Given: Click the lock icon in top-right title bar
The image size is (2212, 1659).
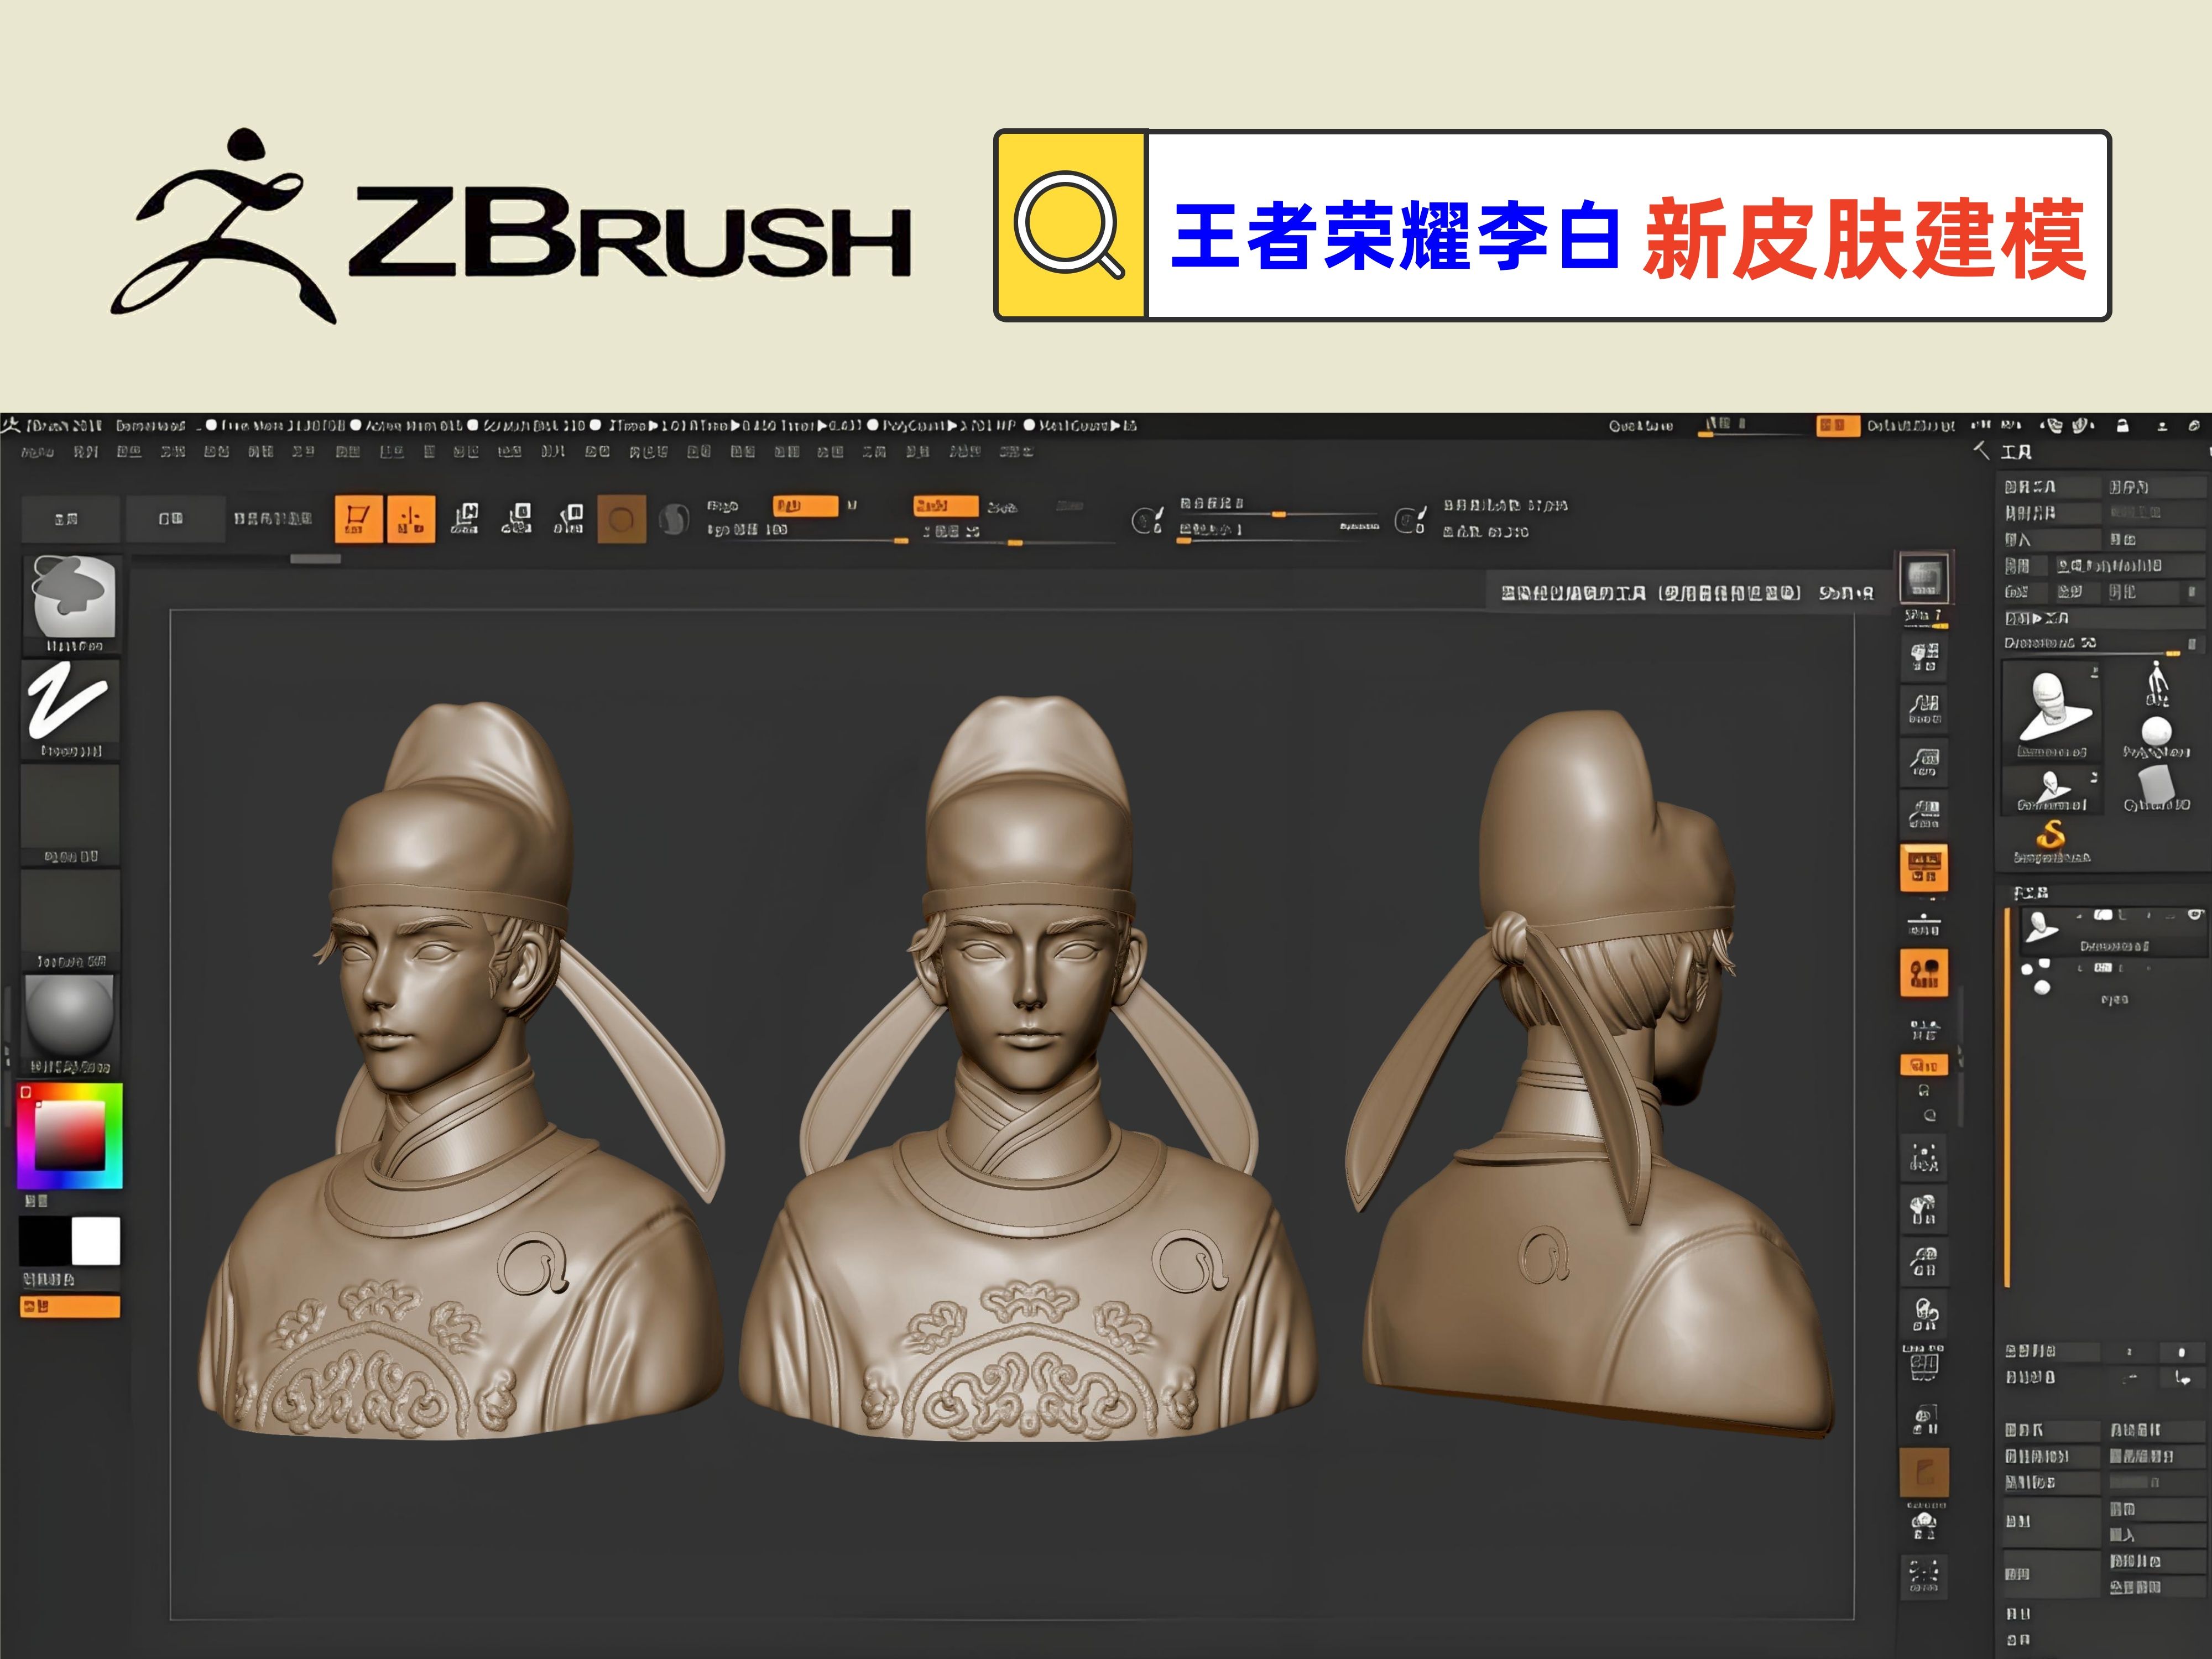Looking at the screenshot, I should pyautogui.click(x=2123, y=426).
